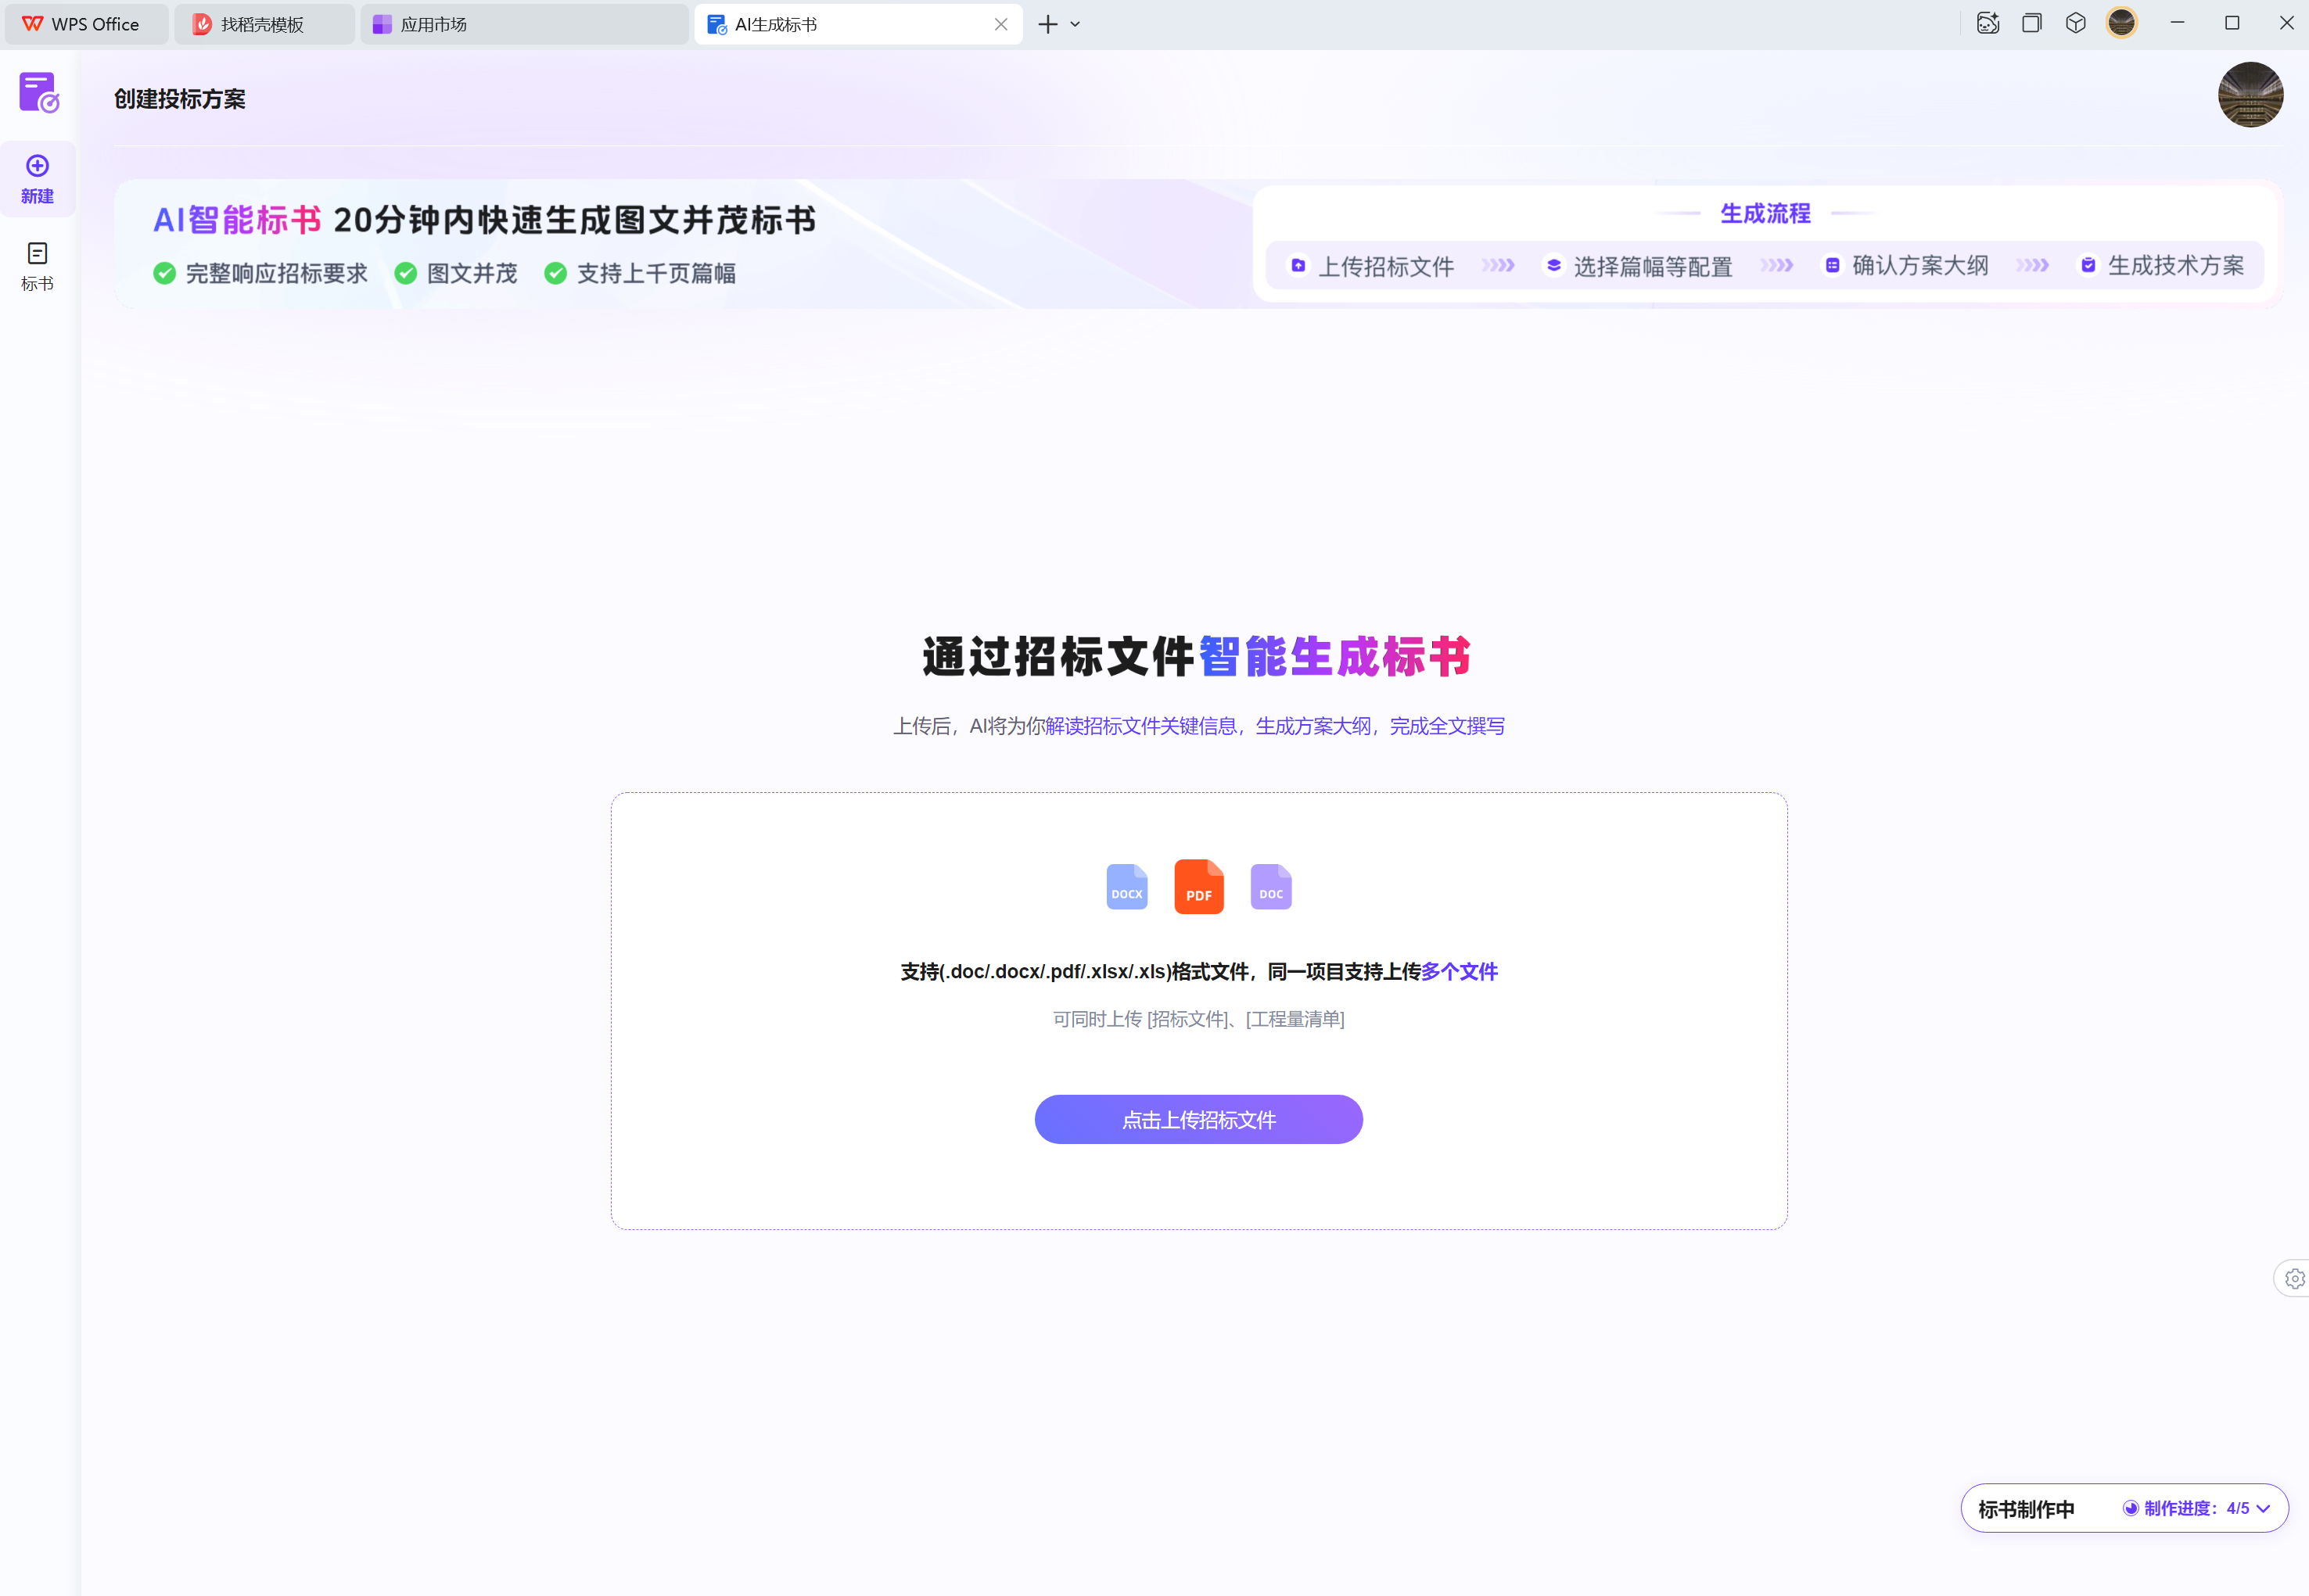Image resolution: width=2309 pixels, height=1596 pixels.
Task: Expand the tab list chevron beside the plus
Action: coord(1075,23)
